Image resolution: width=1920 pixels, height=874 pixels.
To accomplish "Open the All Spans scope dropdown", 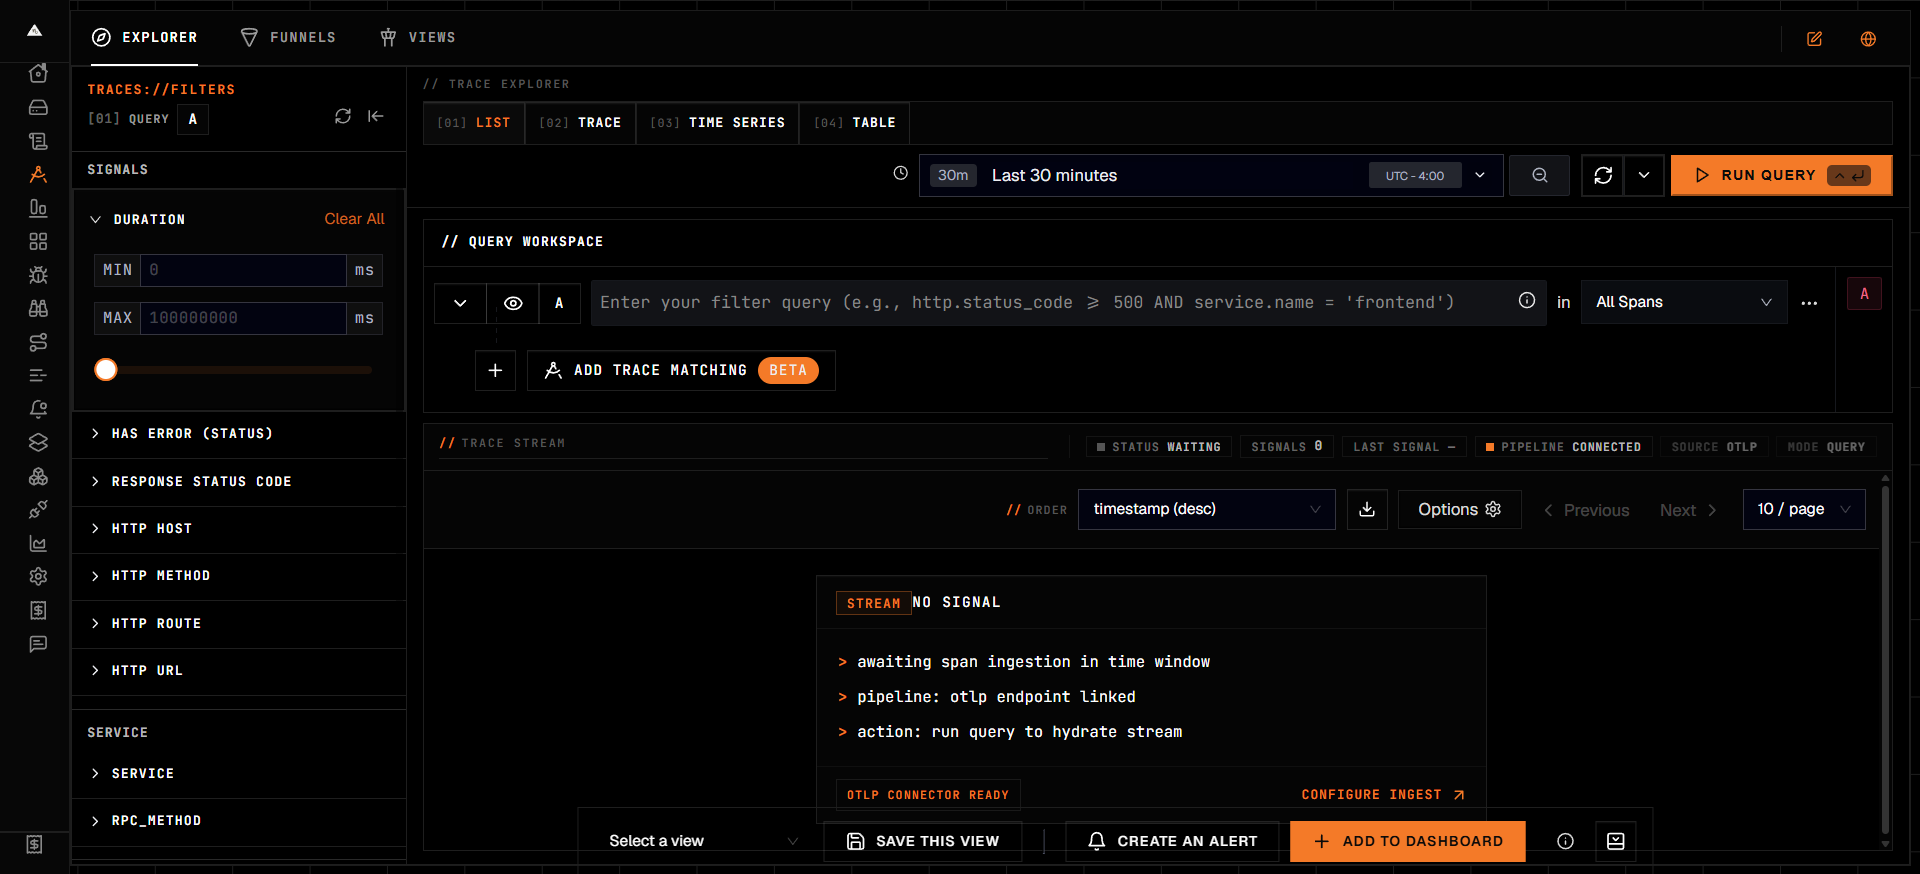I will tap(1684, 302).
